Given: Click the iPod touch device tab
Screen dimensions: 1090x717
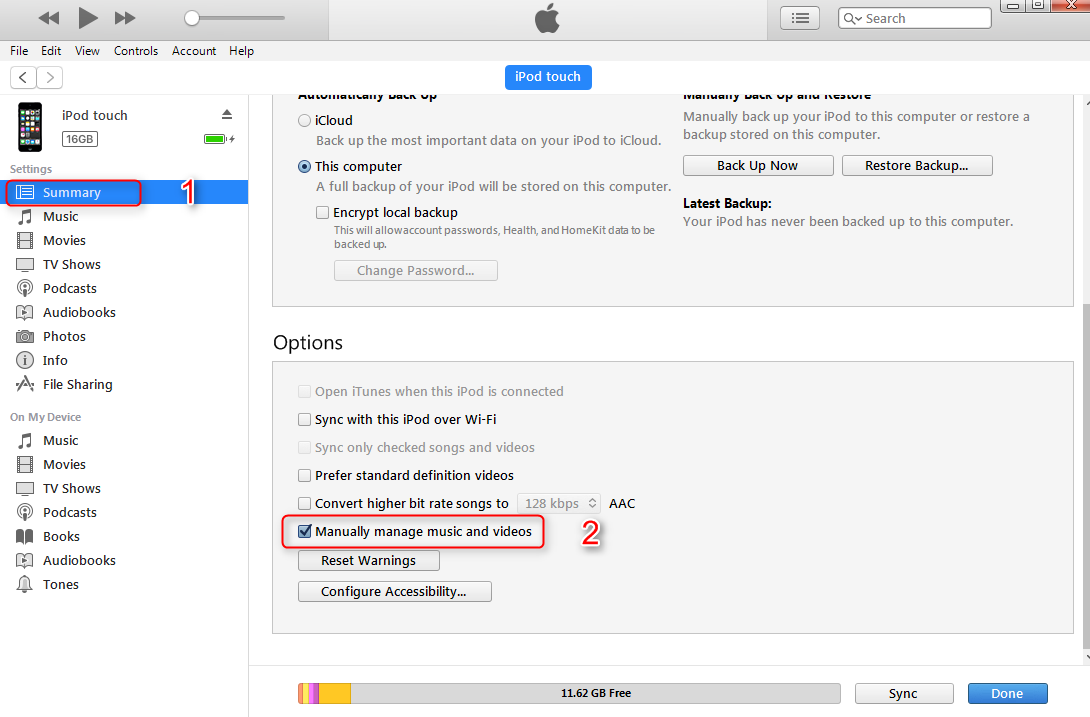Looking at the screenshot, I should point(548,76).
